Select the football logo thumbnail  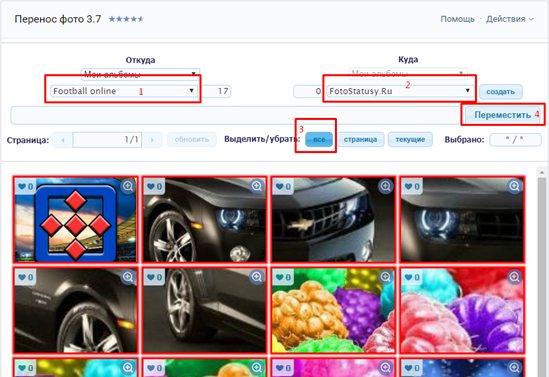pos(75,219)
